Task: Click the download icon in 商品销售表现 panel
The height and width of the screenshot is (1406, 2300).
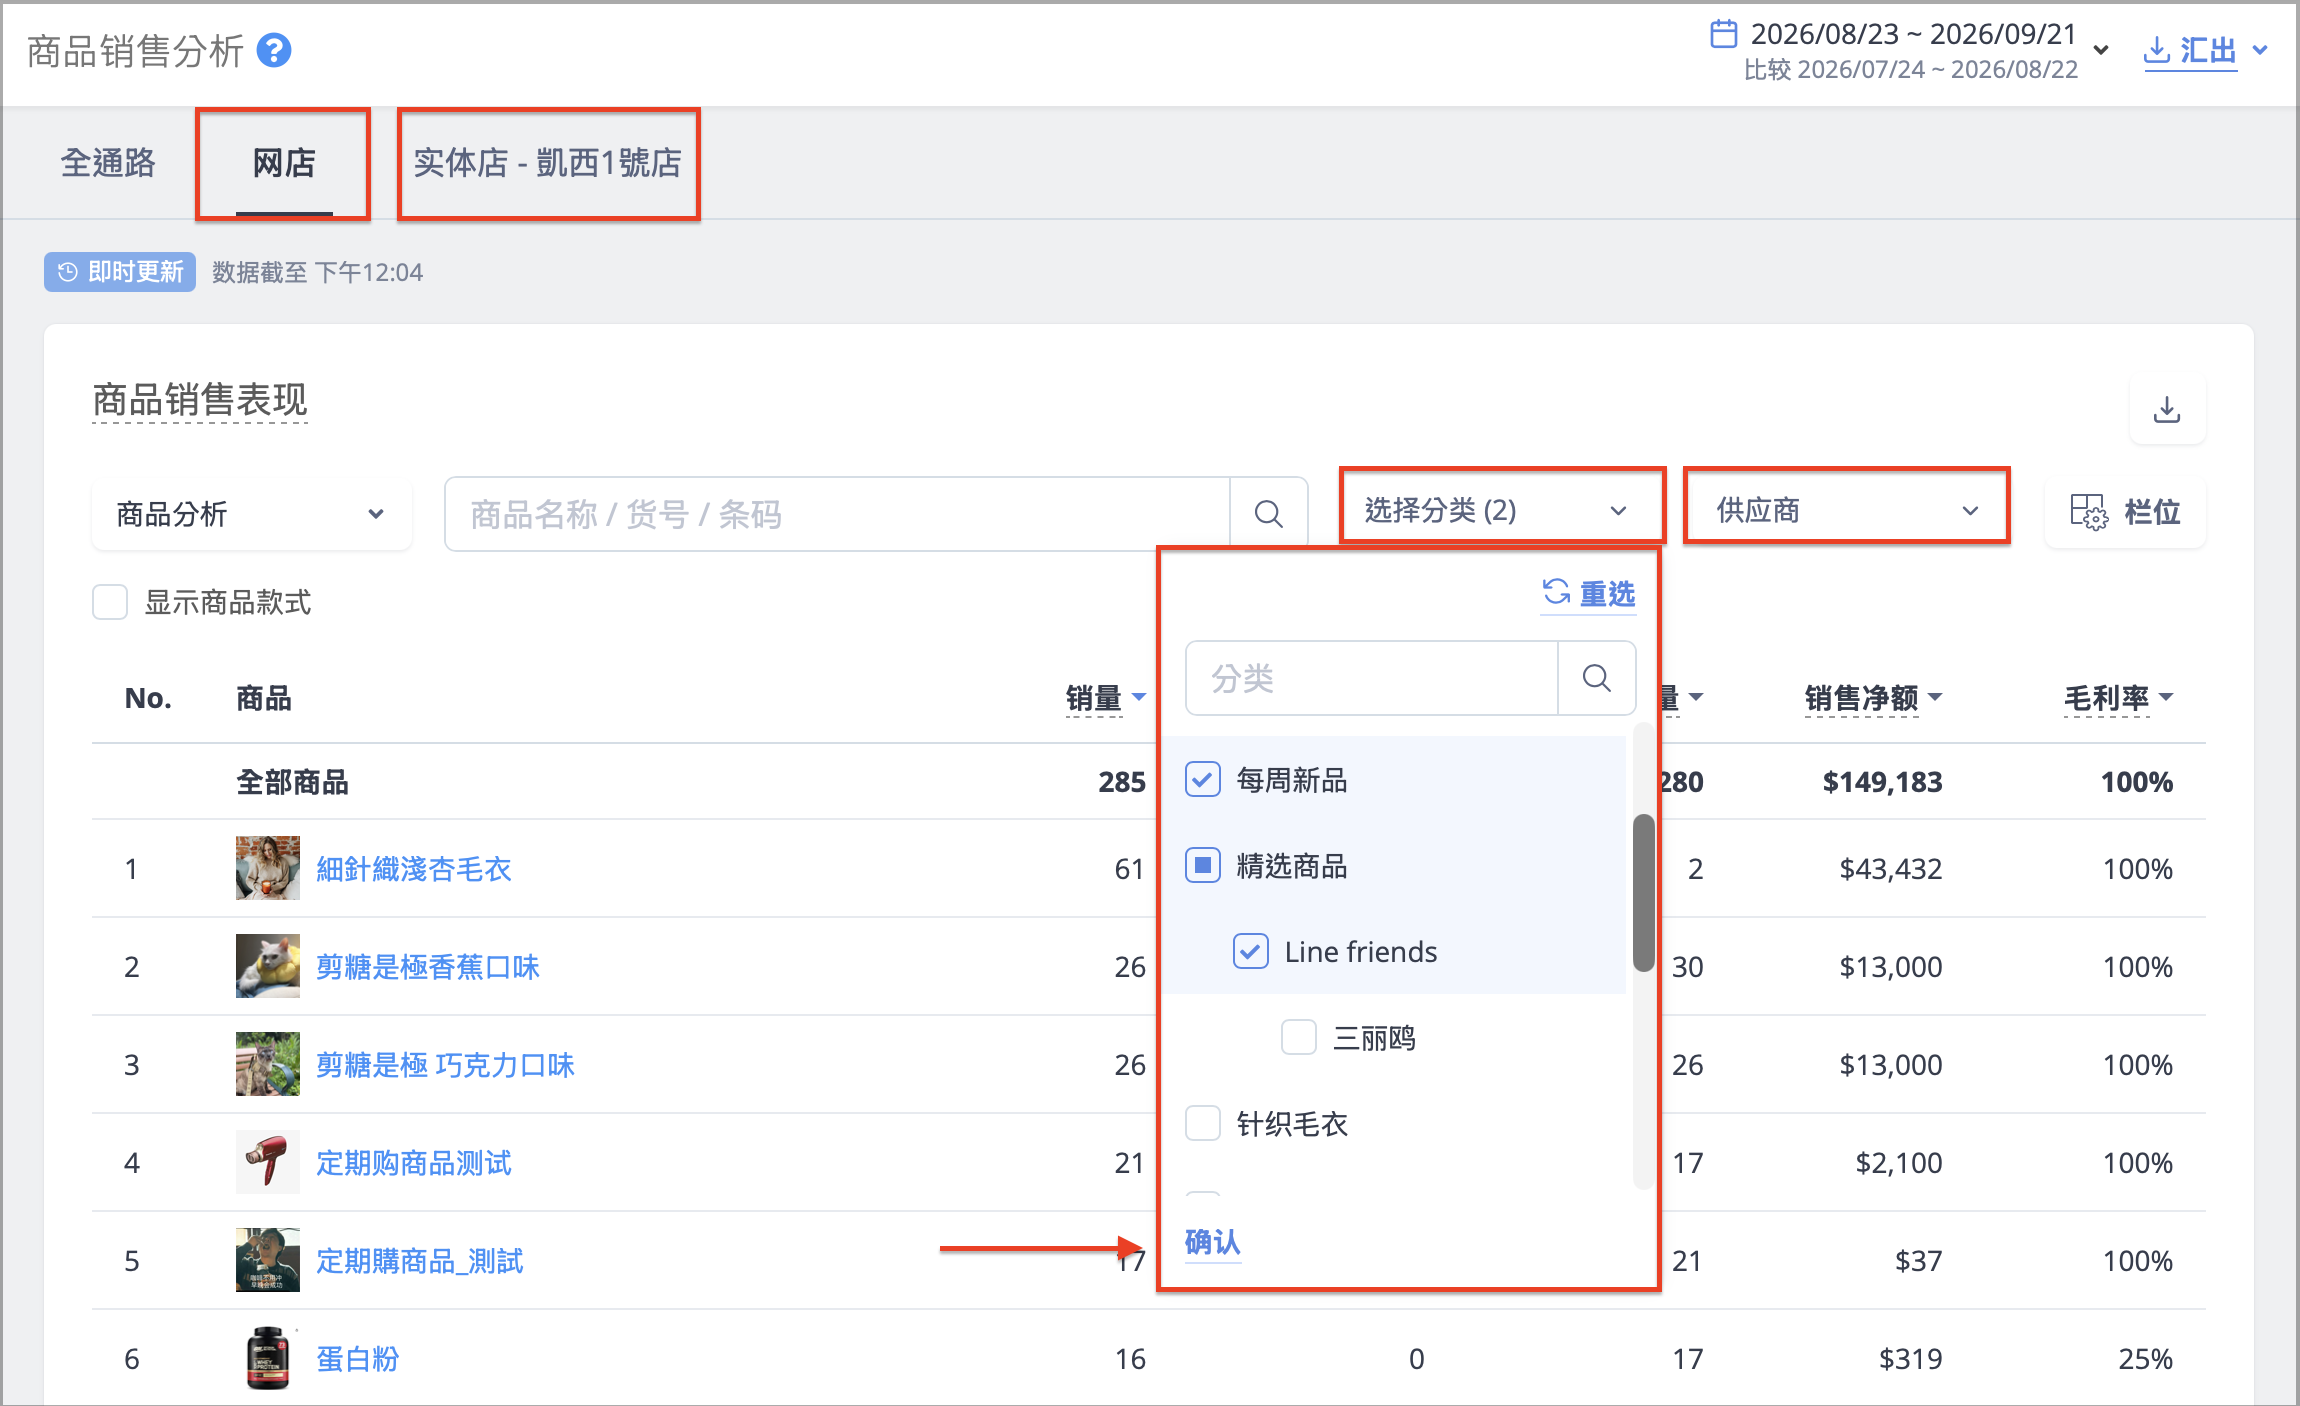Action: (2167, 410)
